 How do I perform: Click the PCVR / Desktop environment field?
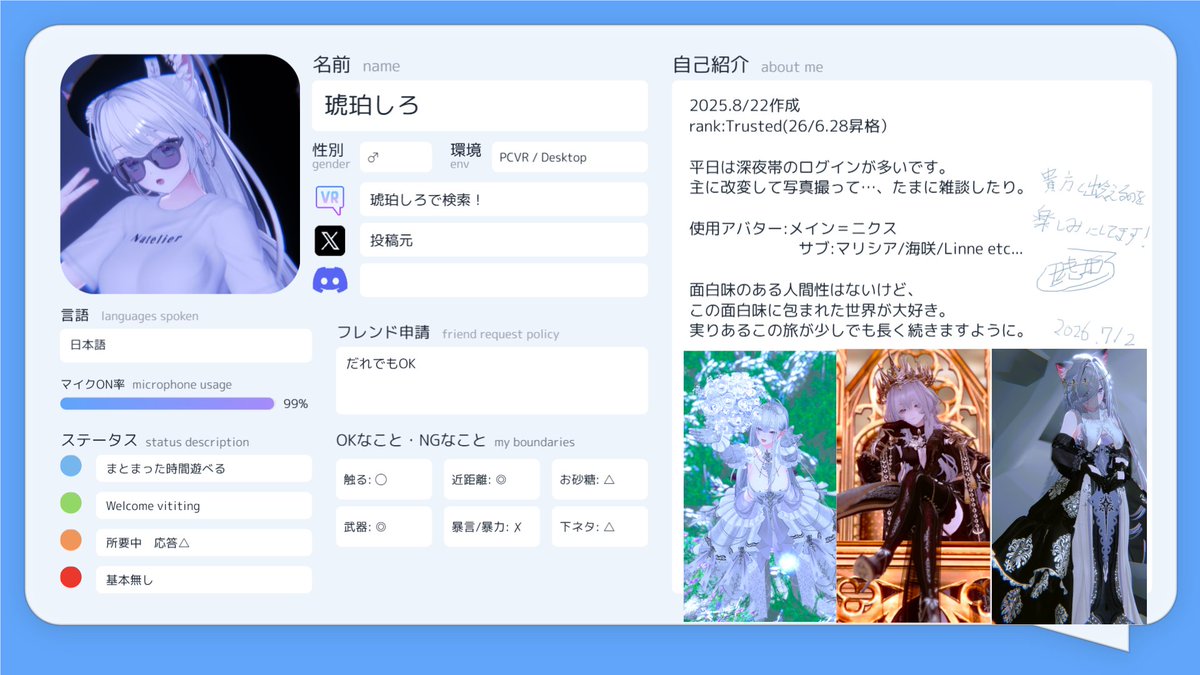click(x=570, y=157)
